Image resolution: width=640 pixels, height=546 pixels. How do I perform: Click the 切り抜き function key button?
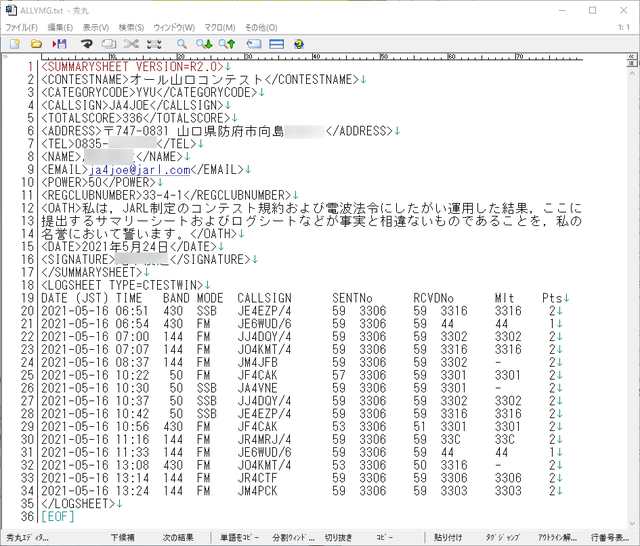(338, 537)
